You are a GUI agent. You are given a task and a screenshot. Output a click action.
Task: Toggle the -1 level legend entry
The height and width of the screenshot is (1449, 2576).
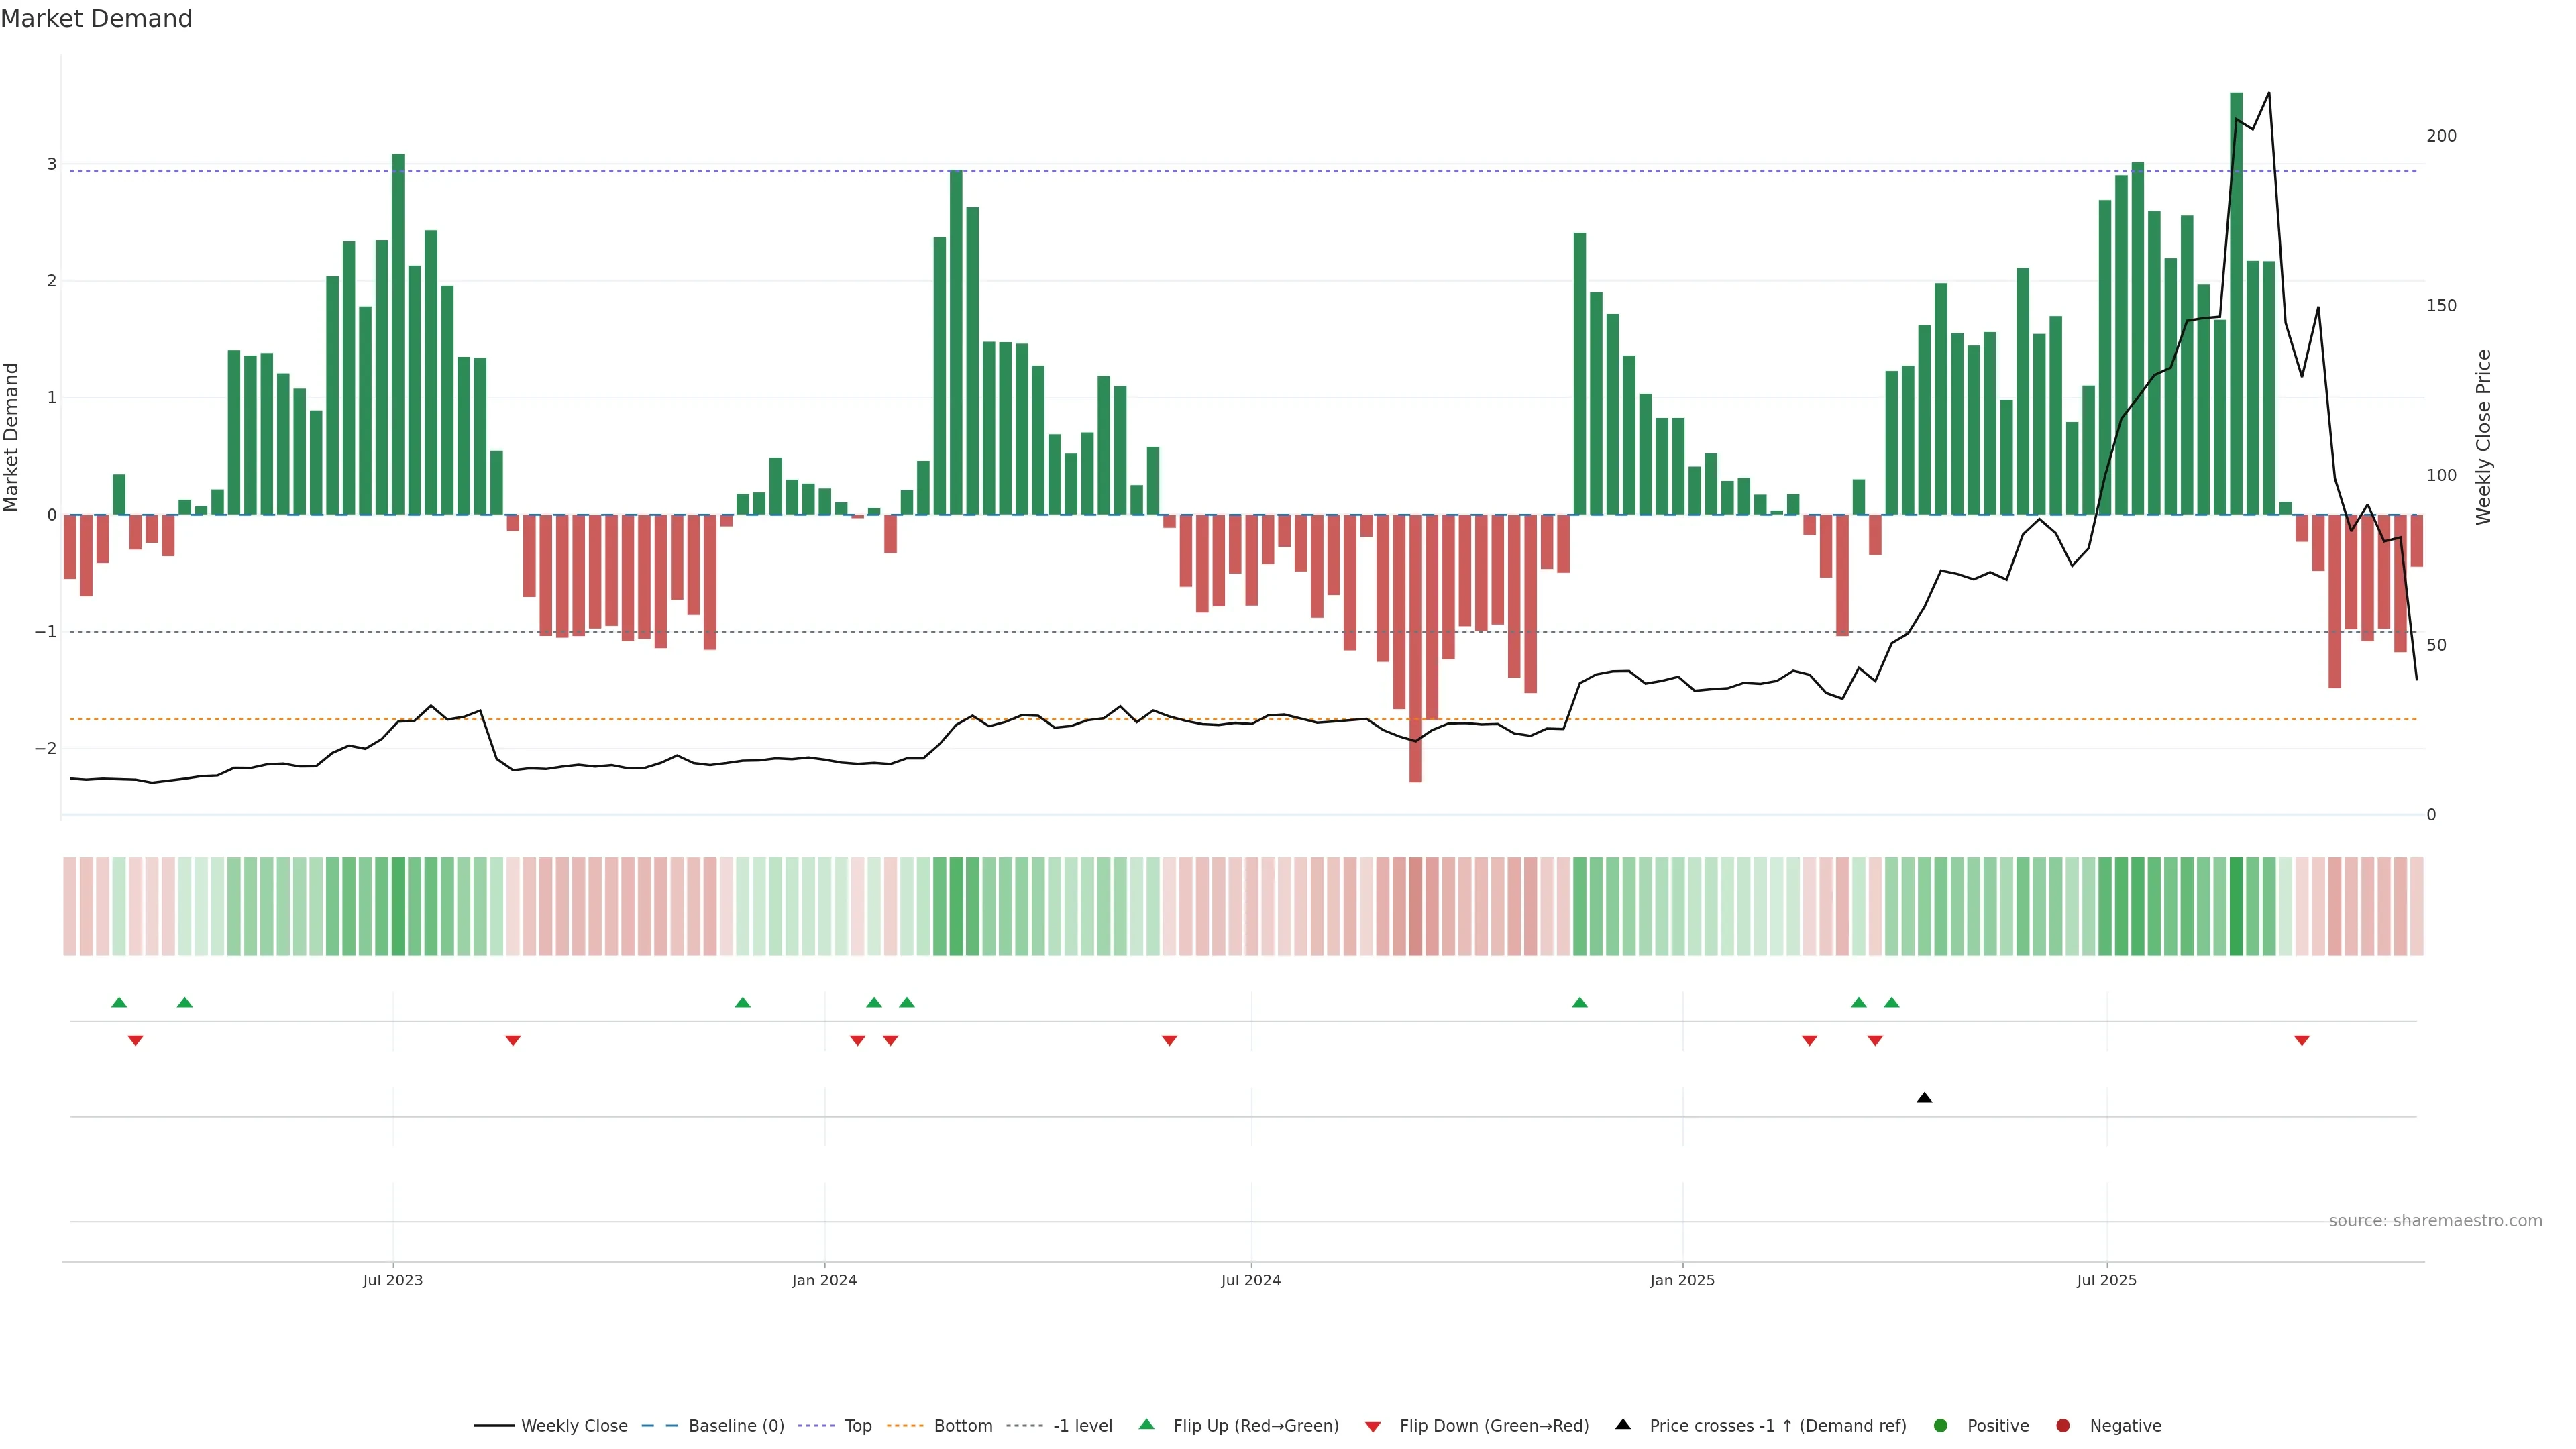(1082, 1425)
